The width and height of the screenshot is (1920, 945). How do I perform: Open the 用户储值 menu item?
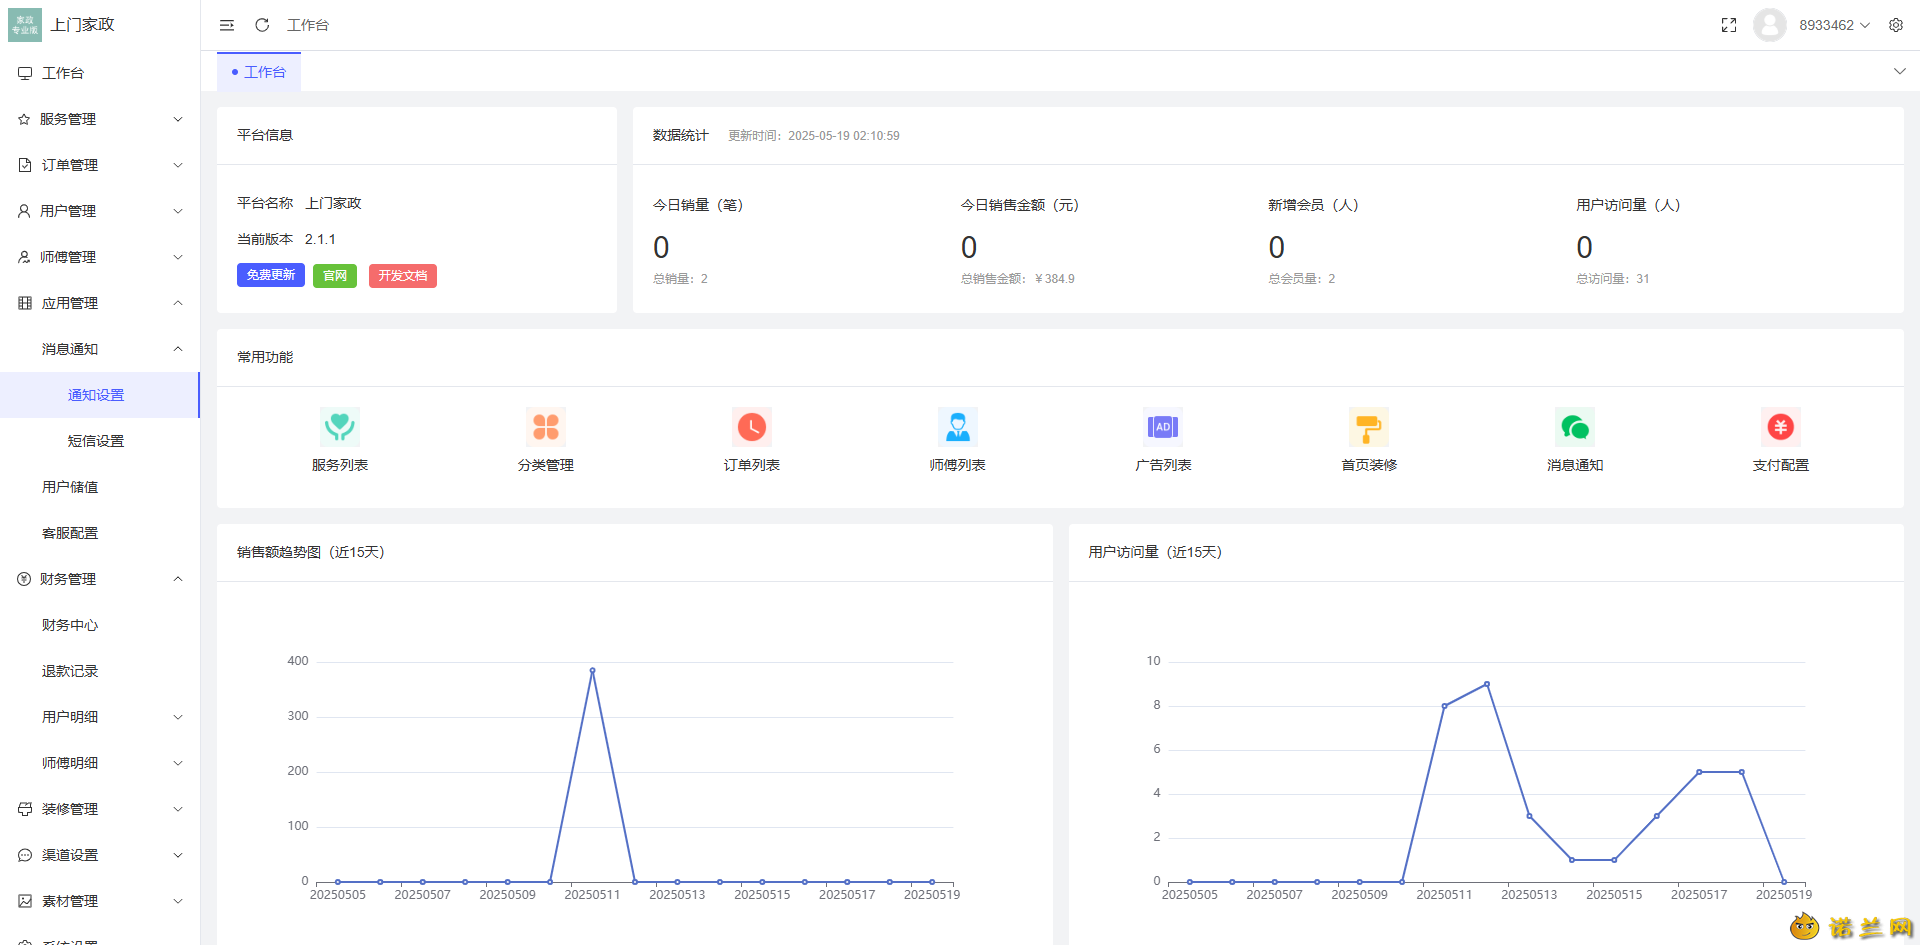(x=100, y=487)
